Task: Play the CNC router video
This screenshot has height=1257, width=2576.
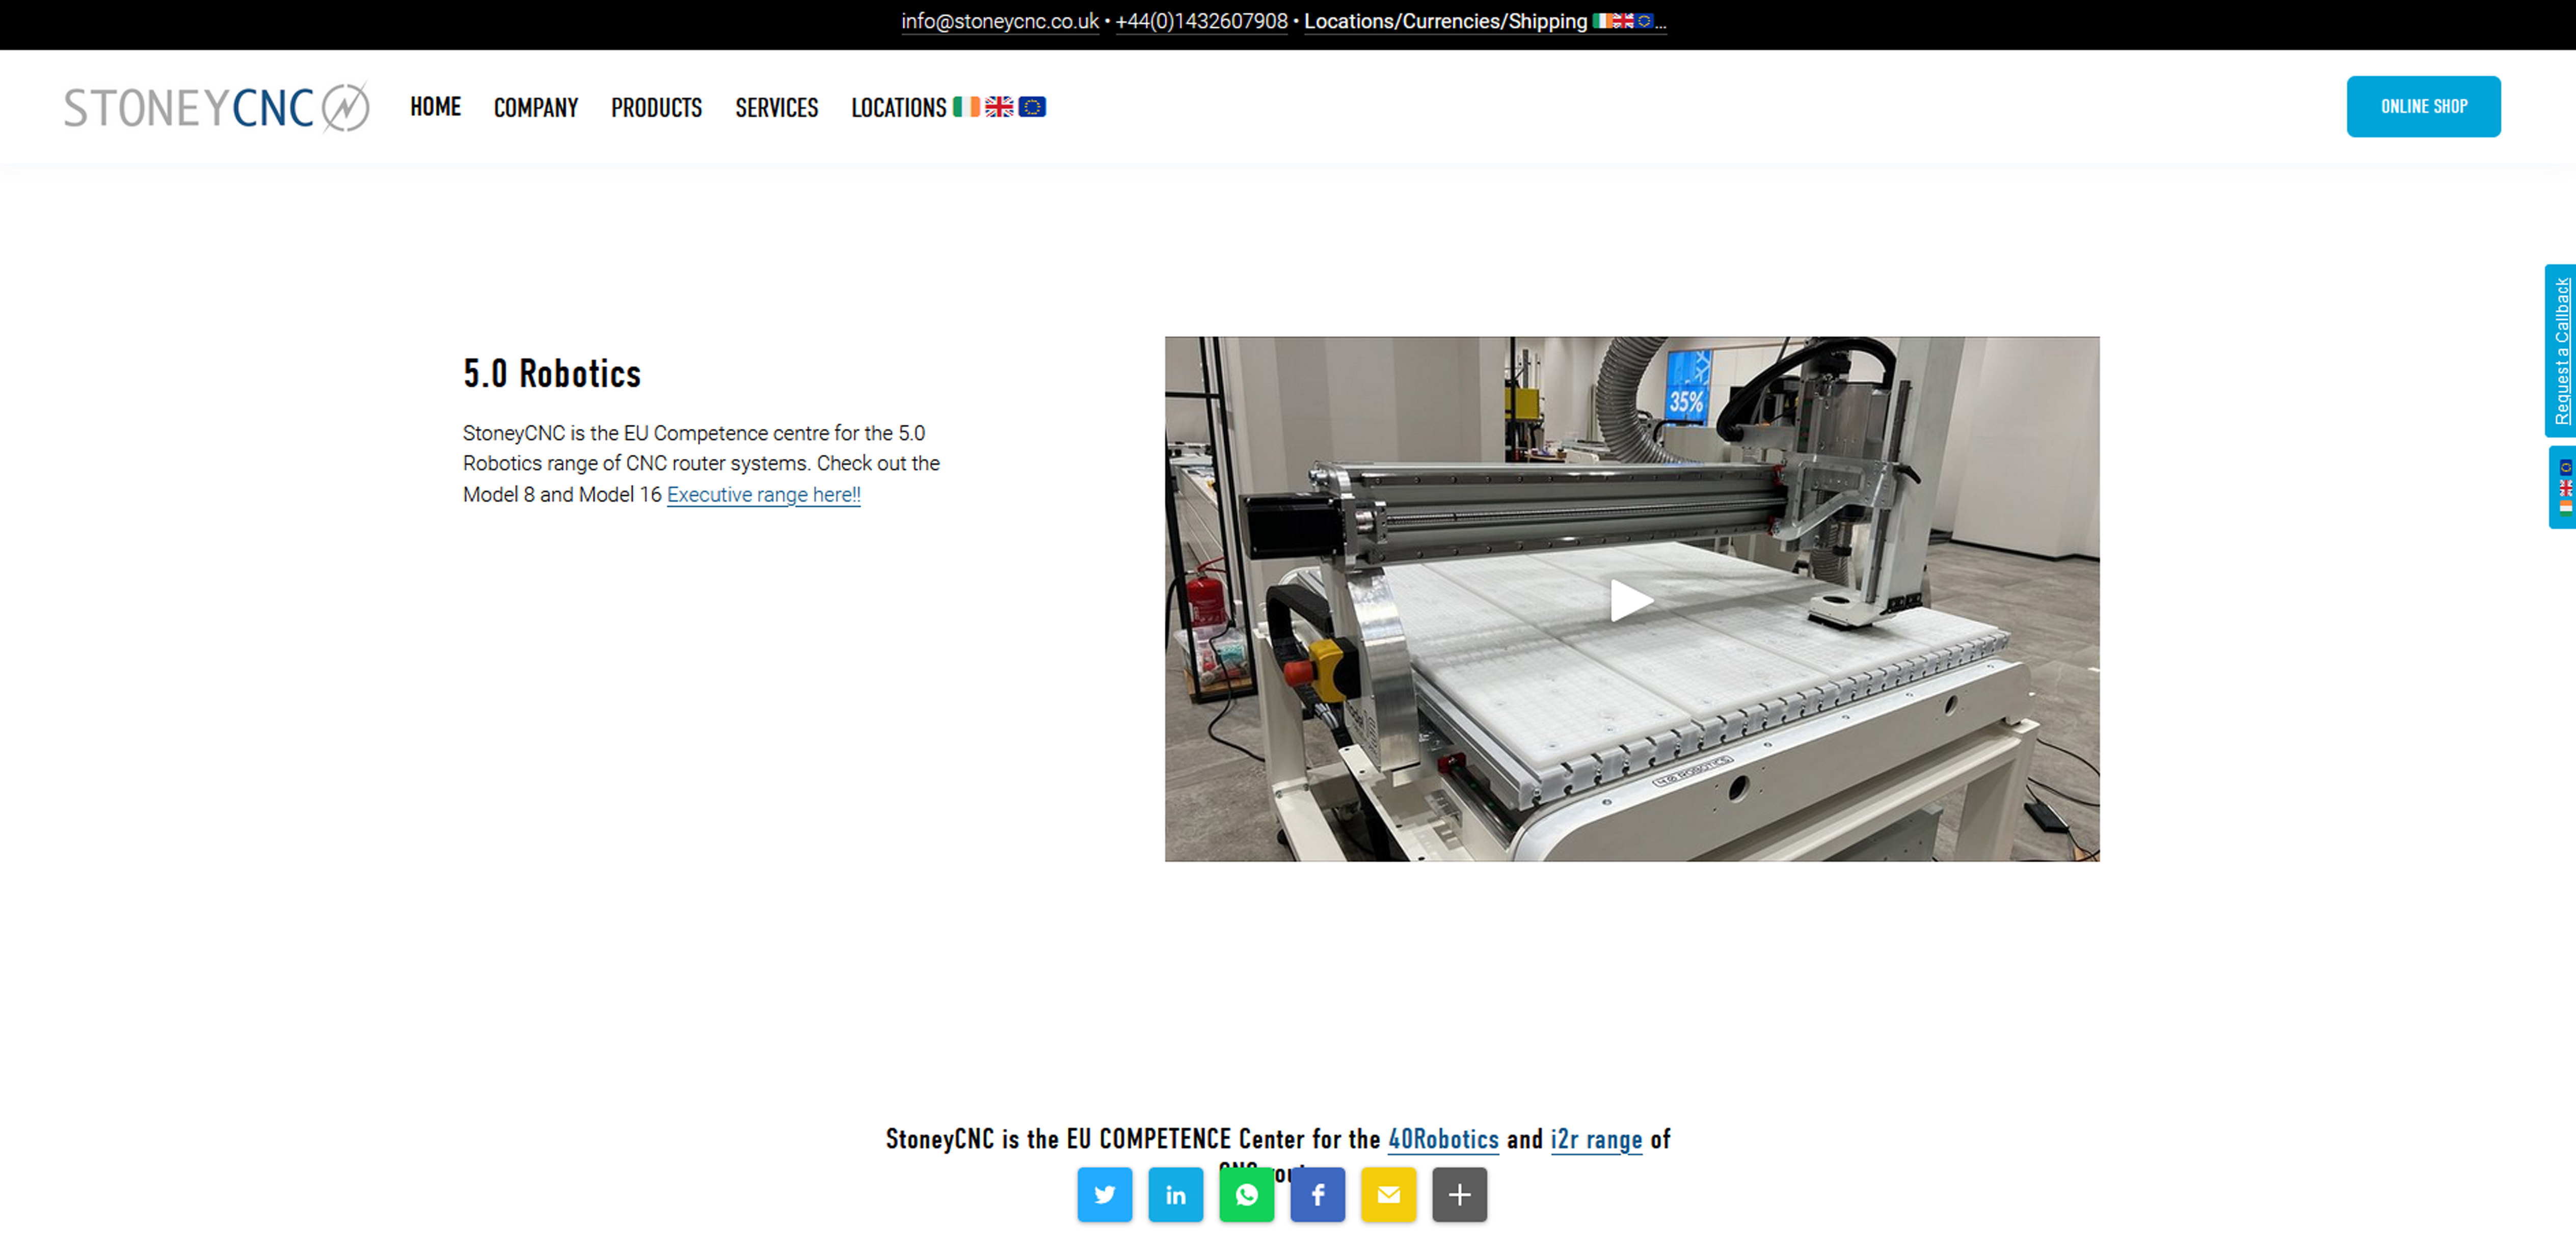Action: coord(1631,600)
